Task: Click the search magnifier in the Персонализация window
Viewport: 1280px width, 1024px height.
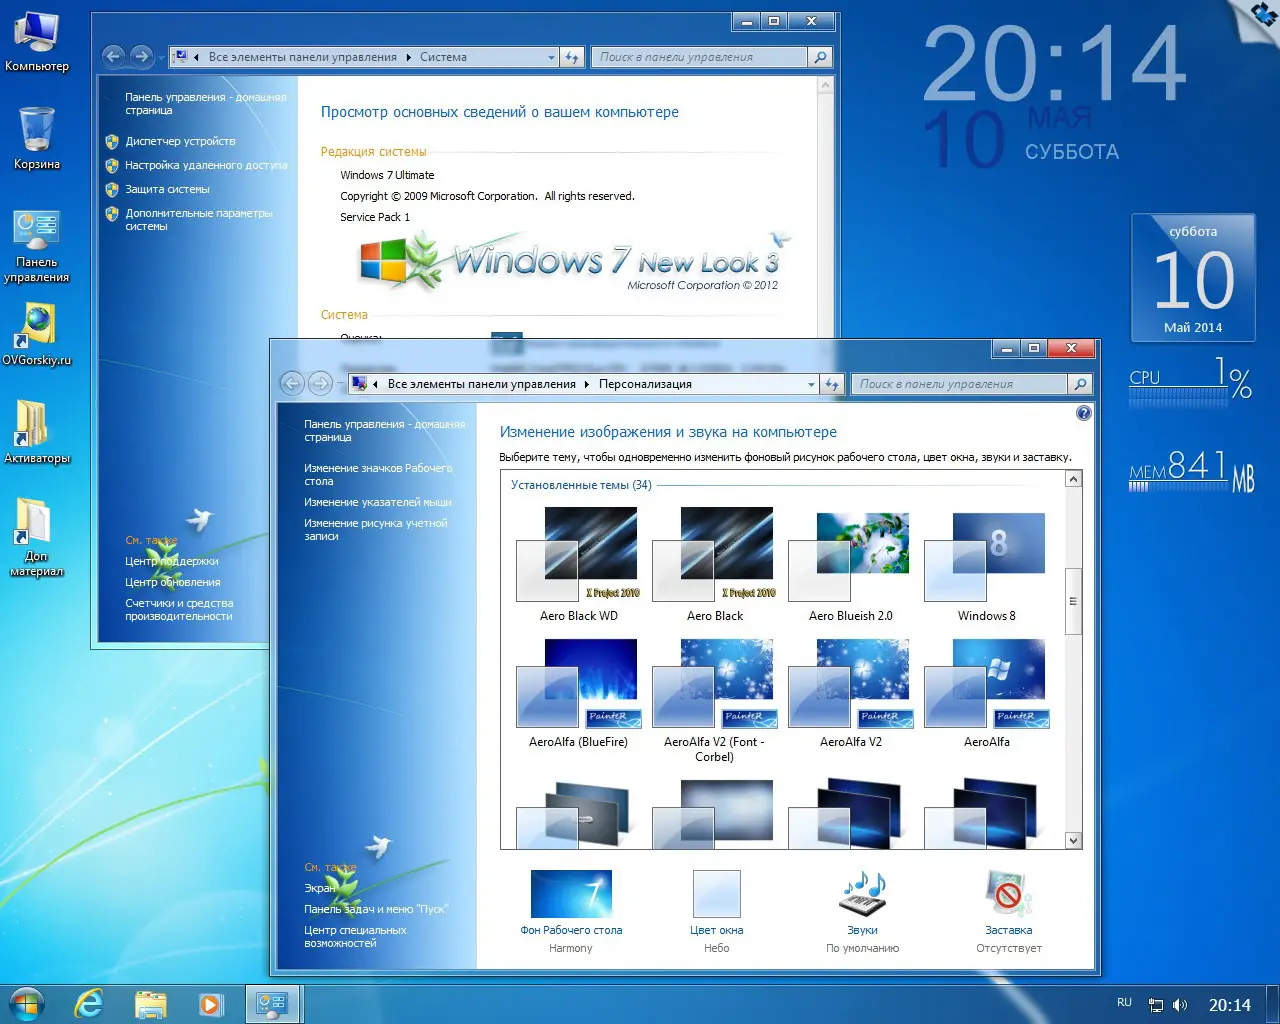Action: (x=1079, y=384)
